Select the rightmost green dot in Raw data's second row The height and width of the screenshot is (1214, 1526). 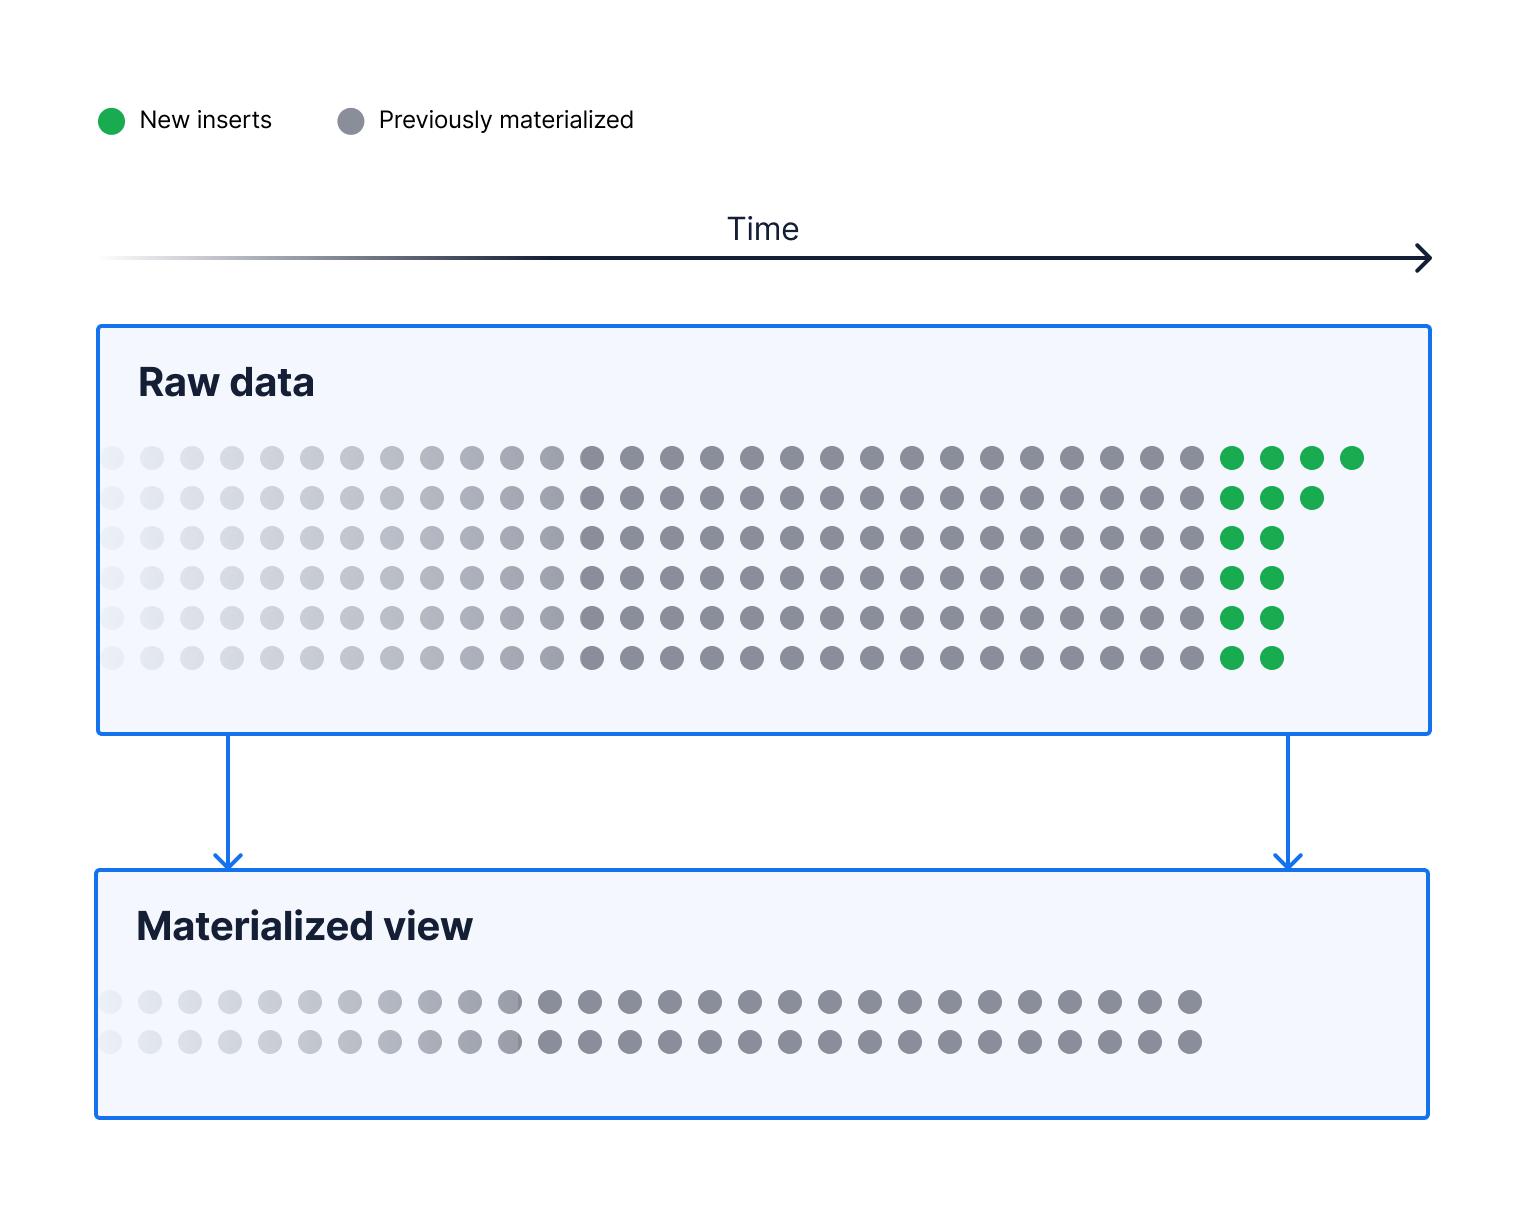pyautogui.click(x=1311, y=498)
